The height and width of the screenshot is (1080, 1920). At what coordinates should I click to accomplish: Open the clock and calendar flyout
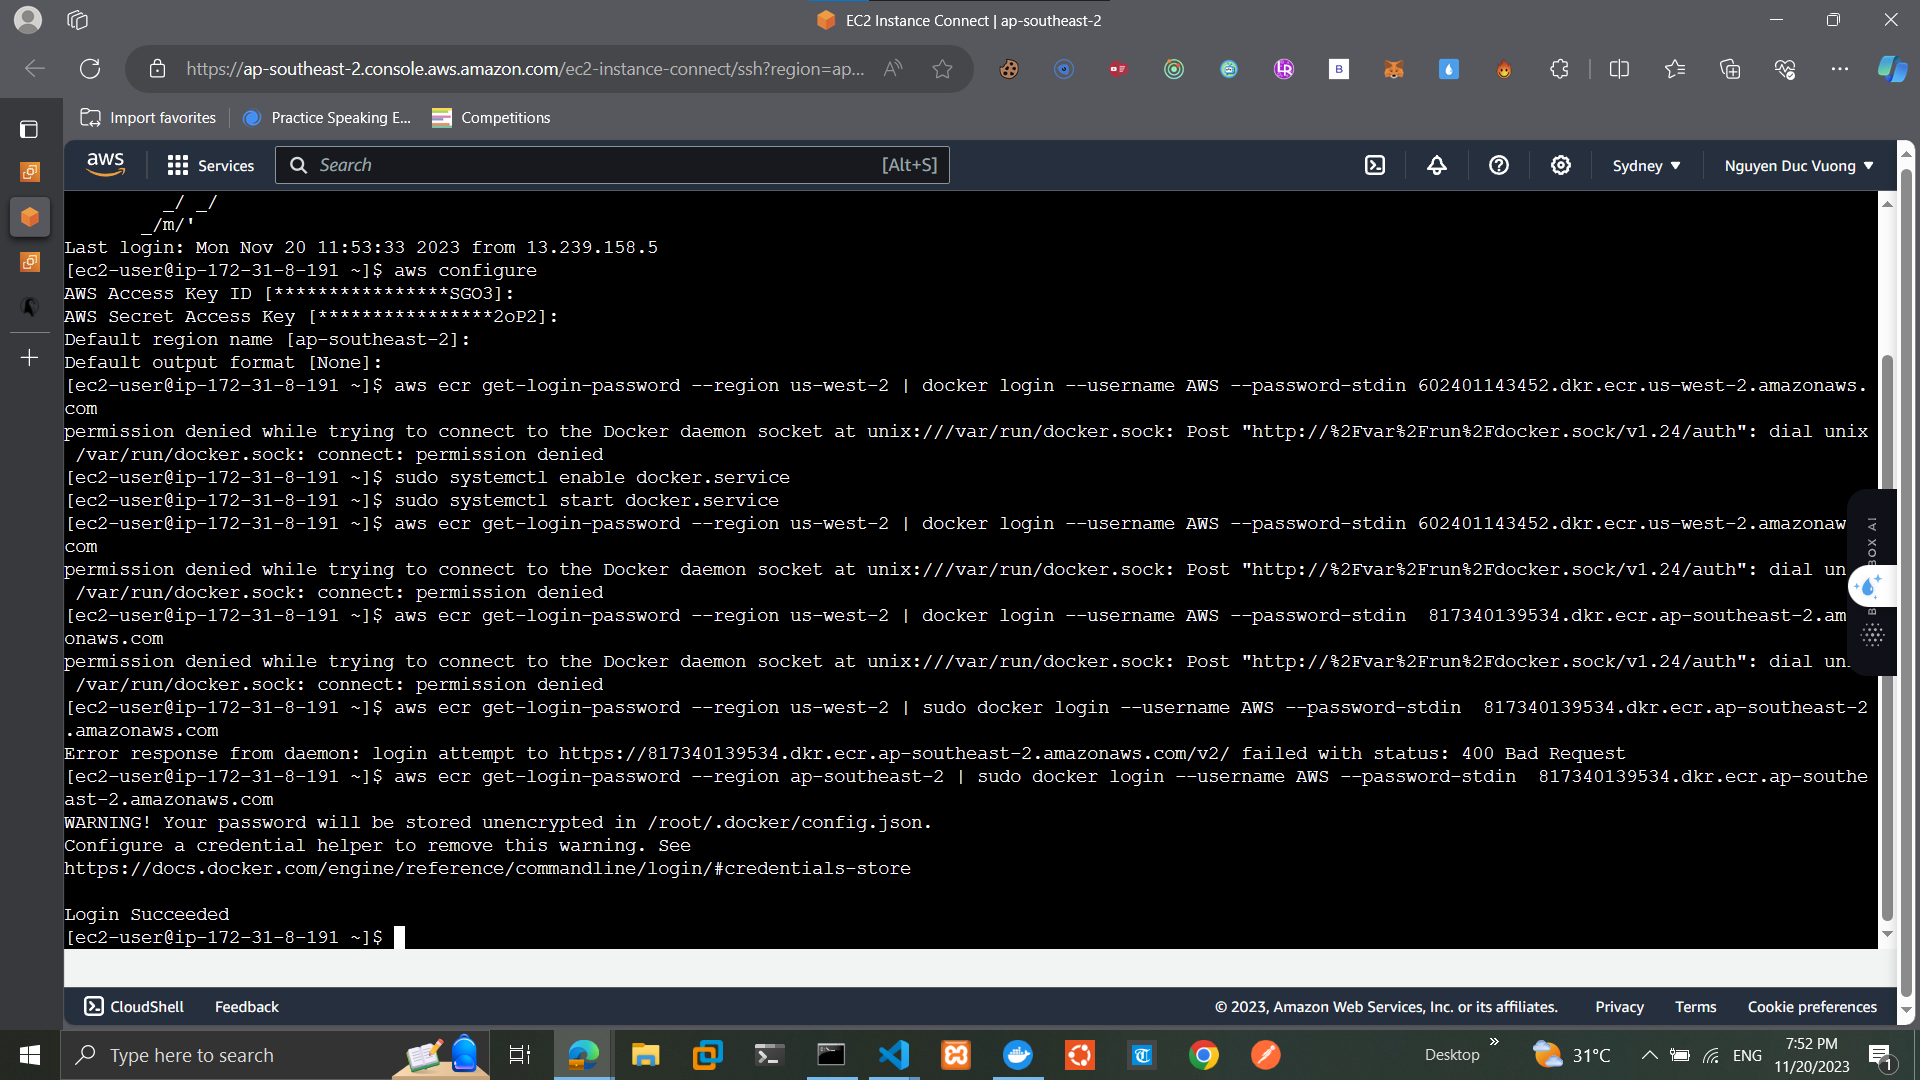1812,1055
